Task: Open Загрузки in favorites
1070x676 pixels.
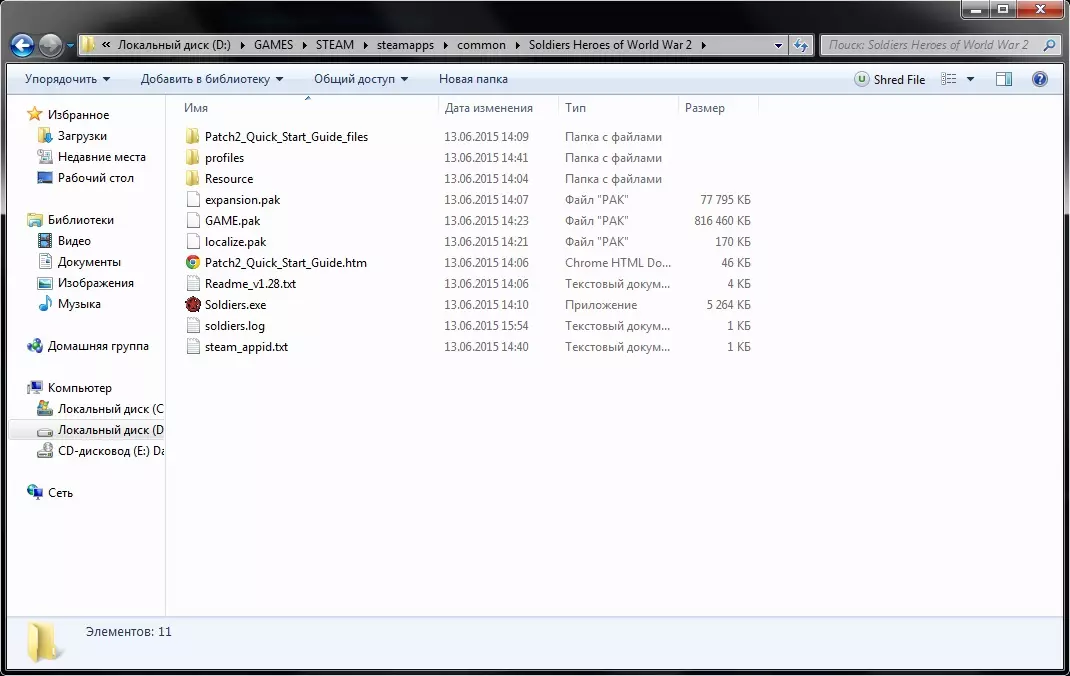Action: tap(82, 136)
